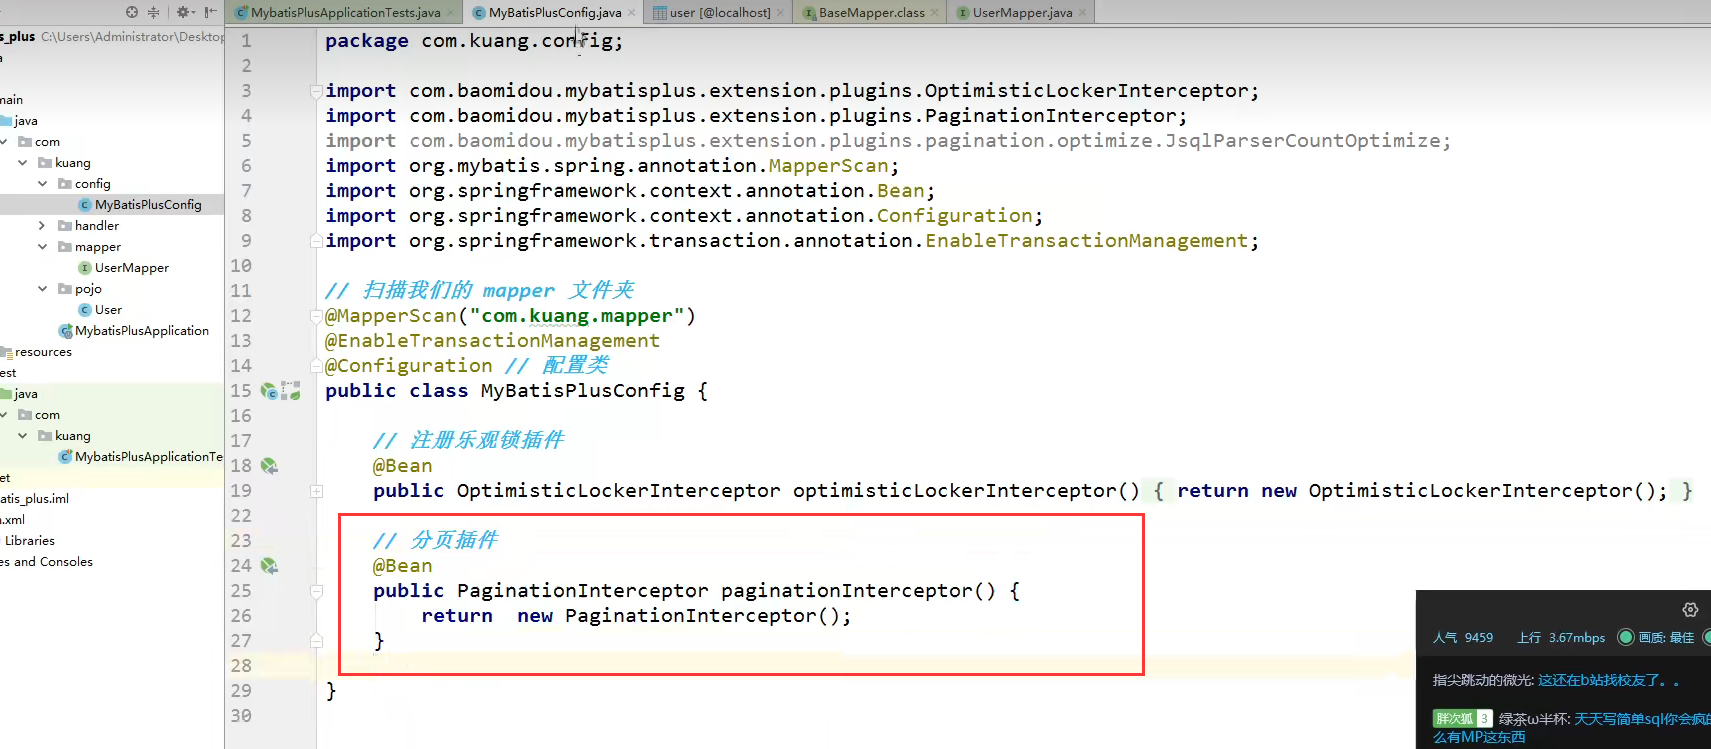Collapse paginationInterceptor method fold on line 25
This screenshot has height=749, width=1711.
tap(316, 591)
